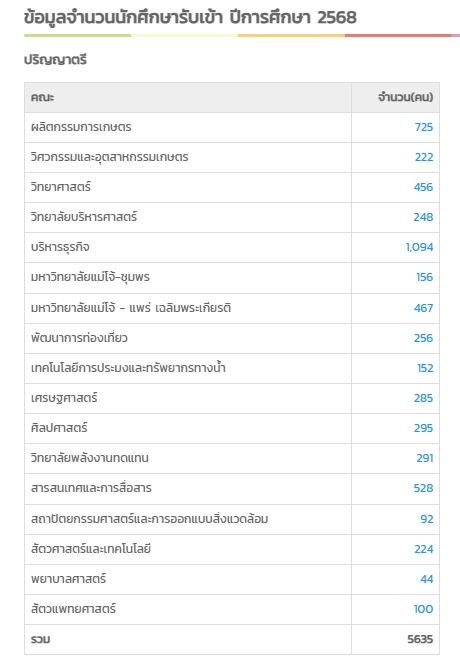The image size is (460, 660).
Task: Open the 295 link for ศิลปศาสตร์
Action: pyautogui.click(x=423, y=428)
